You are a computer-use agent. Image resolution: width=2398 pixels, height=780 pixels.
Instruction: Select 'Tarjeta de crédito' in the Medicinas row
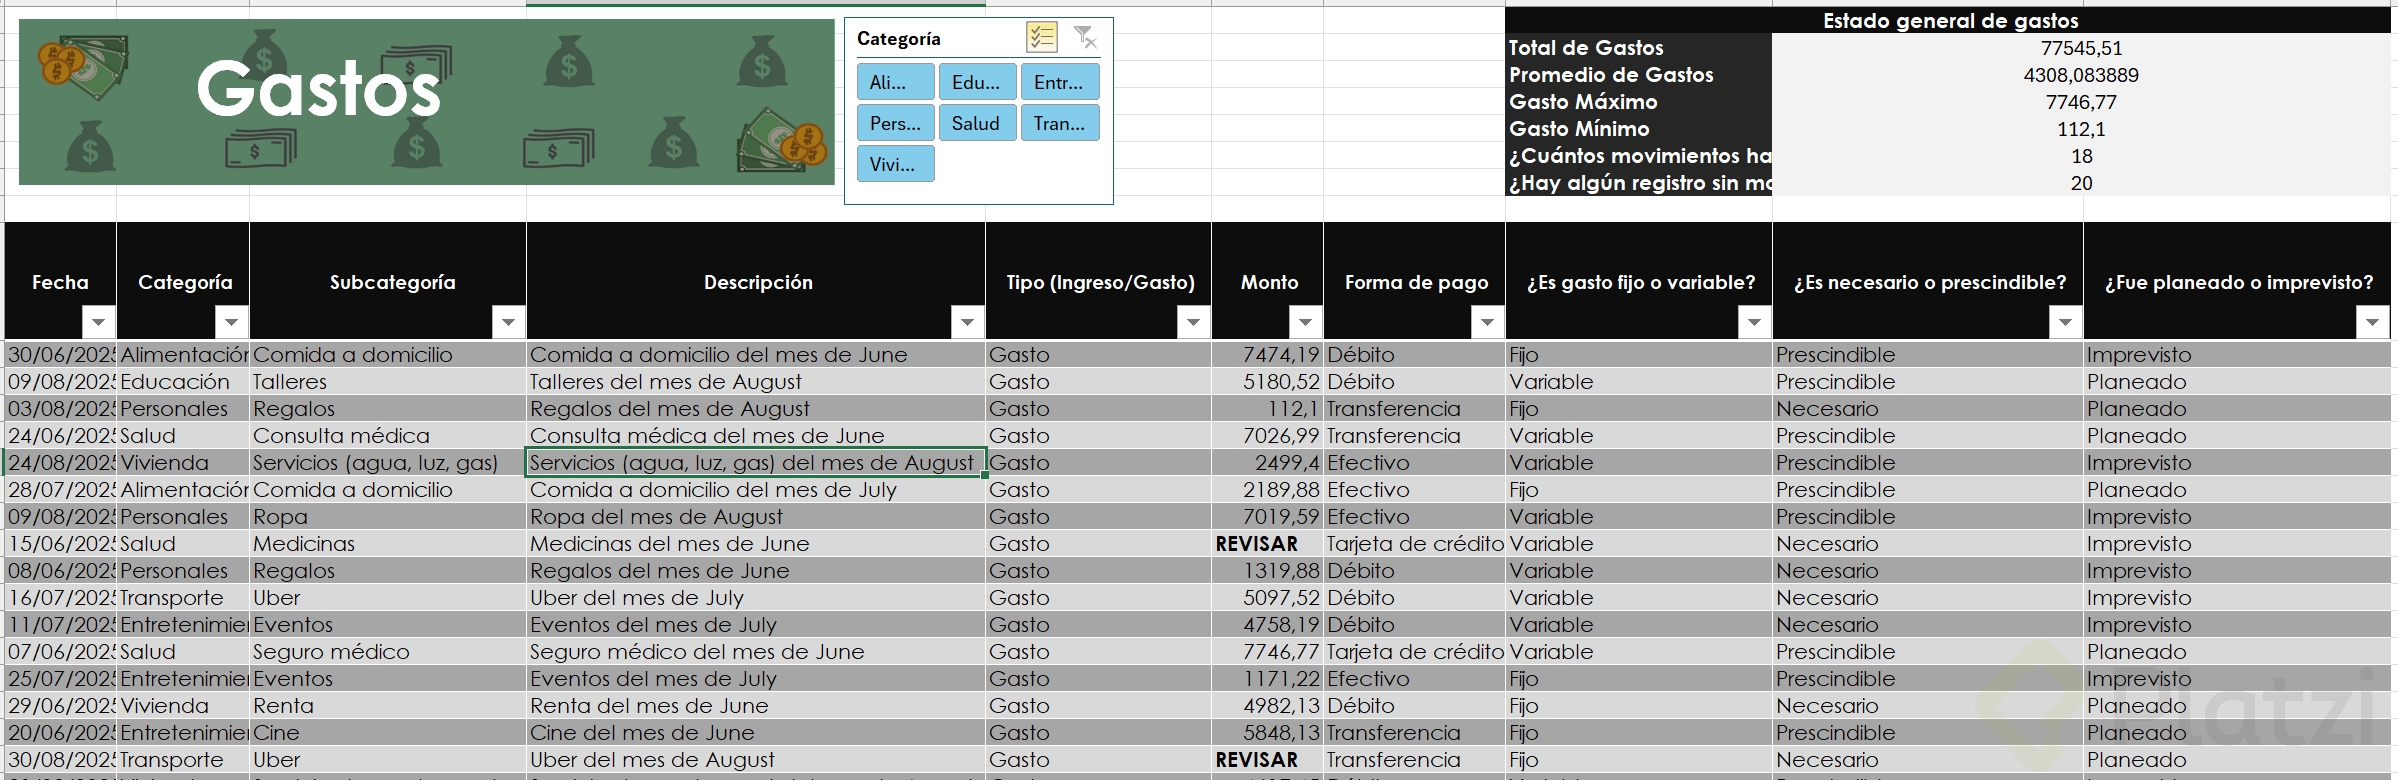tap(1415, 543)
